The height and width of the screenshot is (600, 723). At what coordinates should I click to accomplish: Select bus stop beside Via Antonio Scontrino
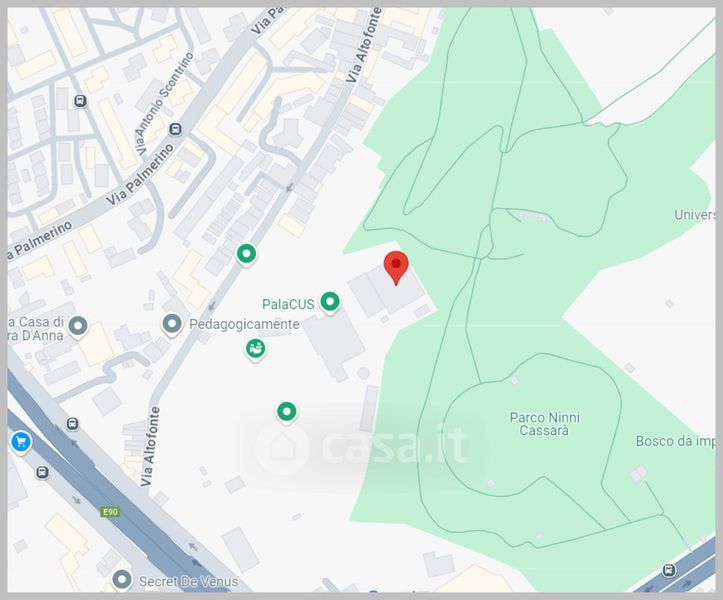click(x=176, y=129)
